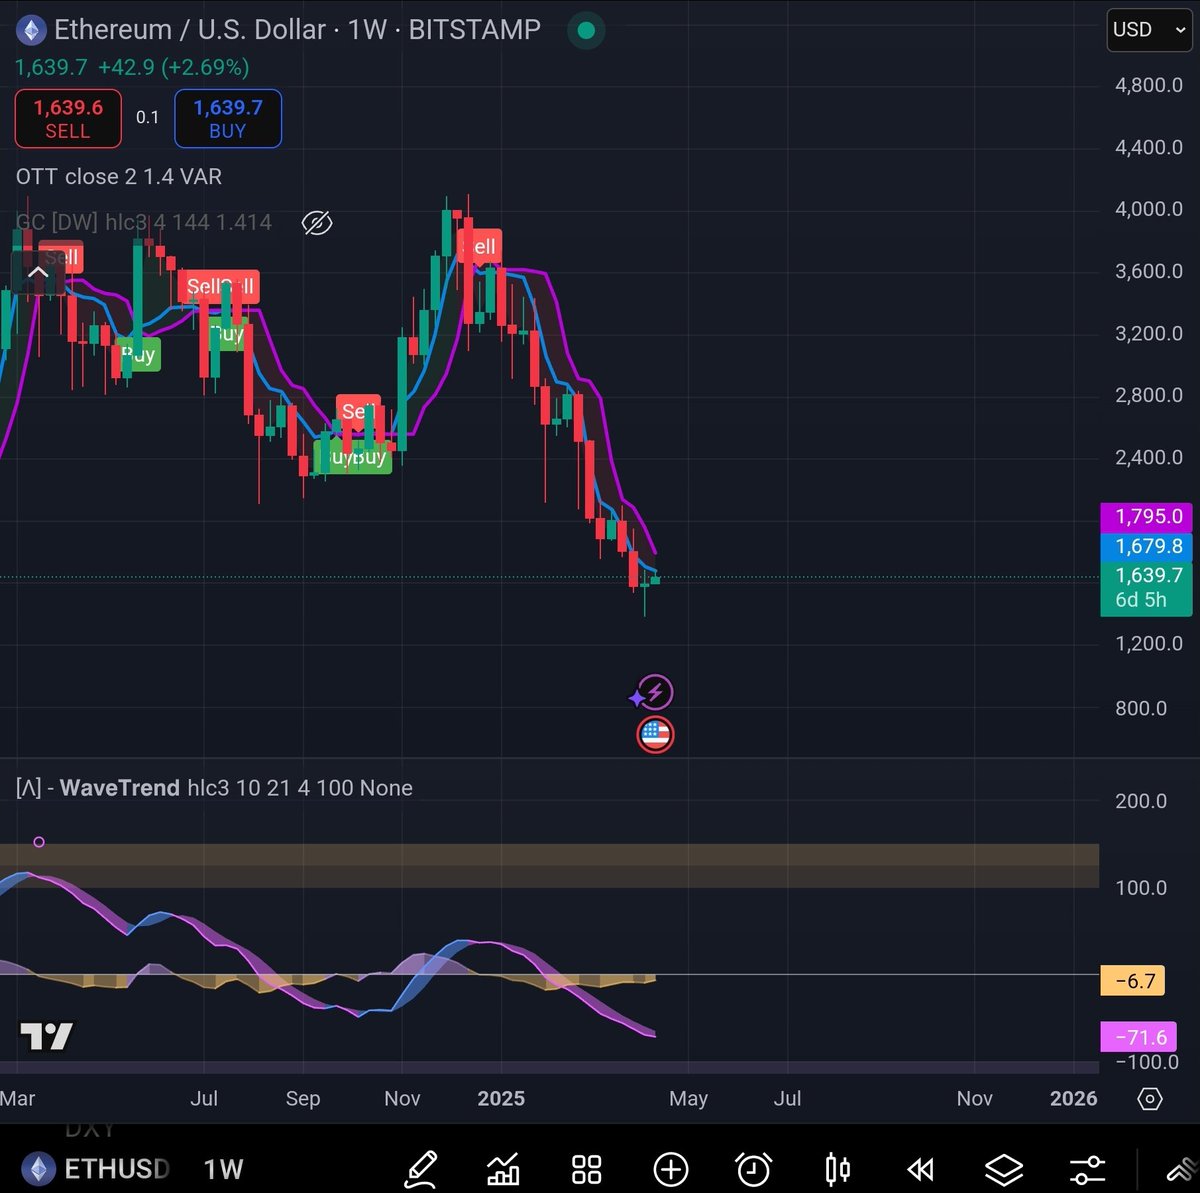This screenshot has width=1200, height=1193.
Task: Open the layout grid icon
Action: tap(586, 1168)
